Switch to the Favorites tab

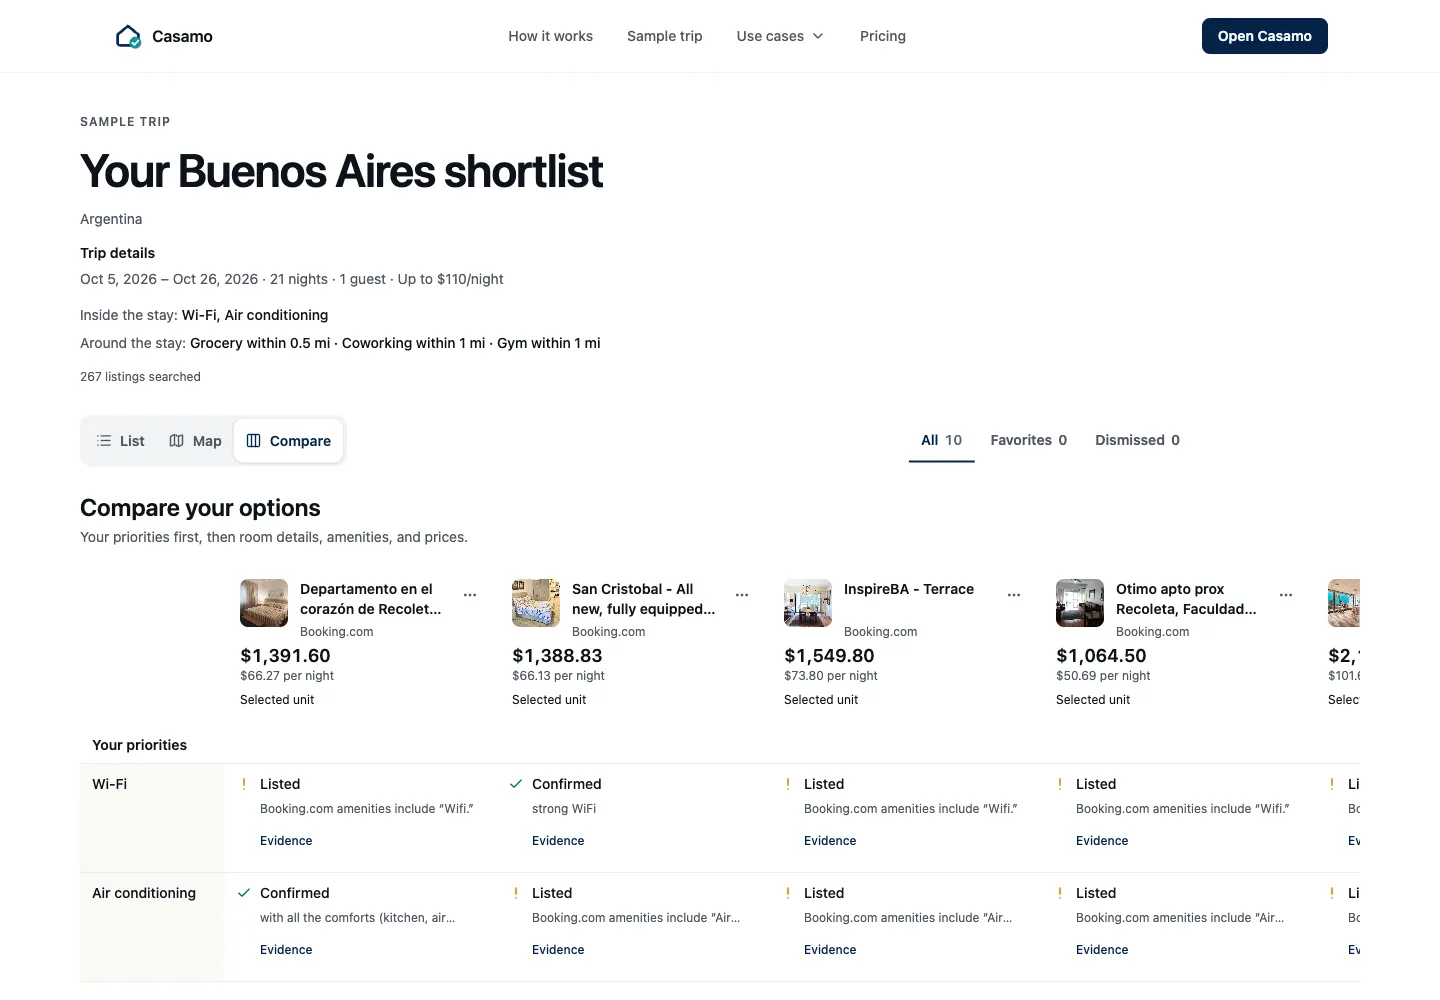pyautogui.click(x=1029, y=441)
